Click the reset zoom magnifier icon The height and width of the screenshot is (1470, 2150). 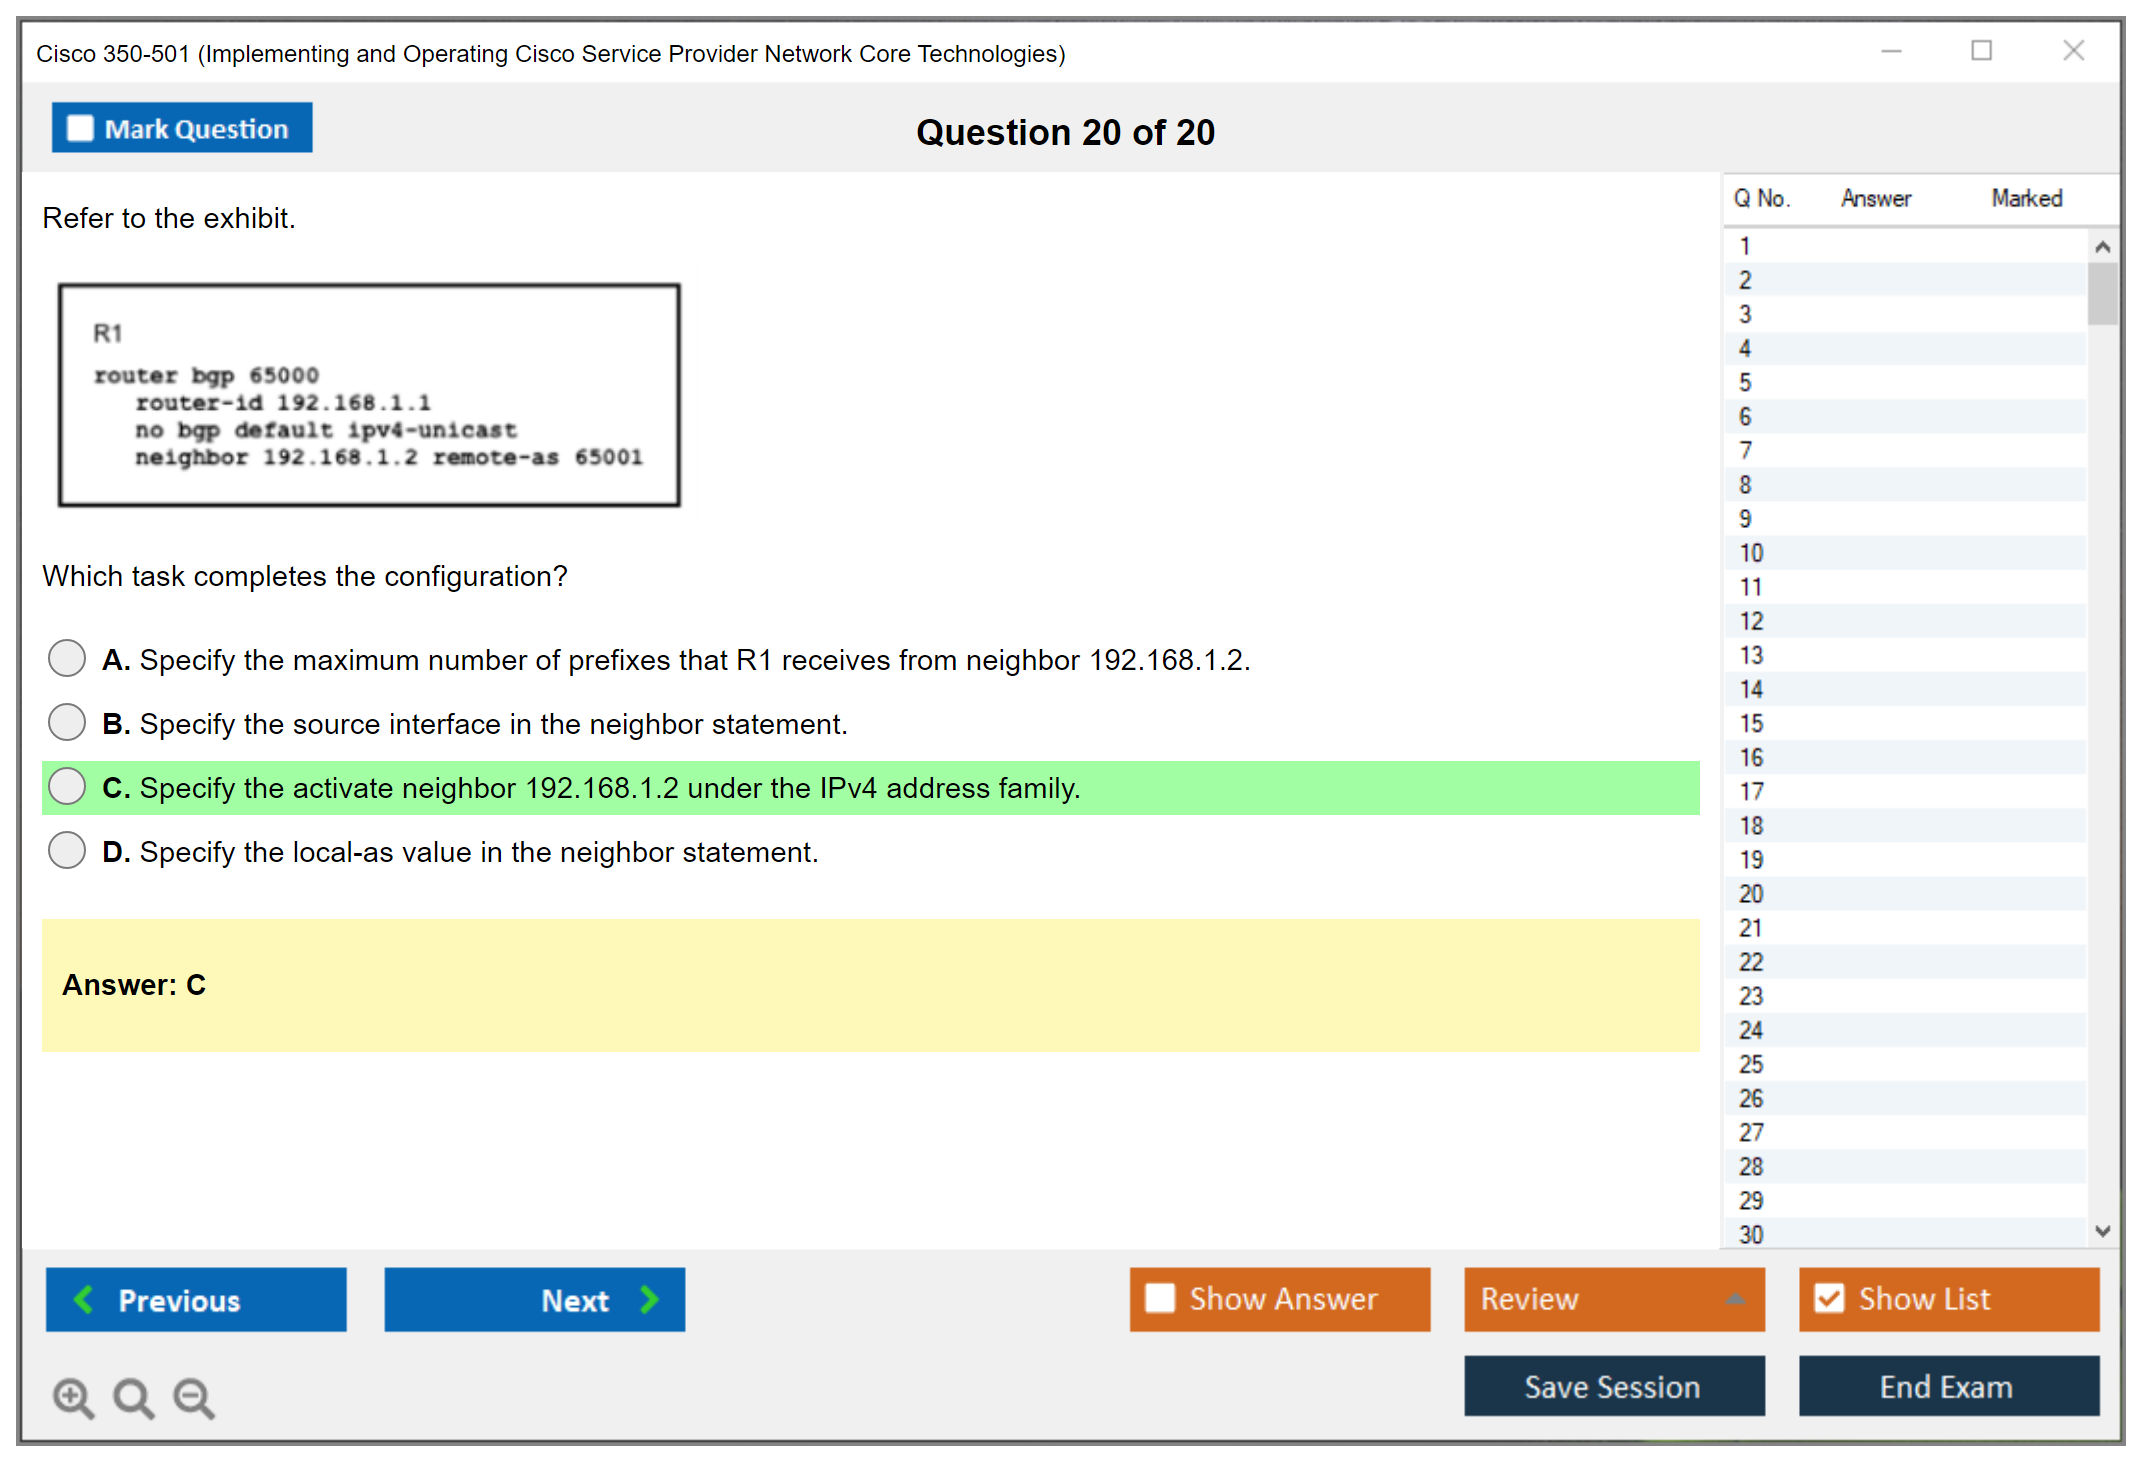[x=133, y=1397]
